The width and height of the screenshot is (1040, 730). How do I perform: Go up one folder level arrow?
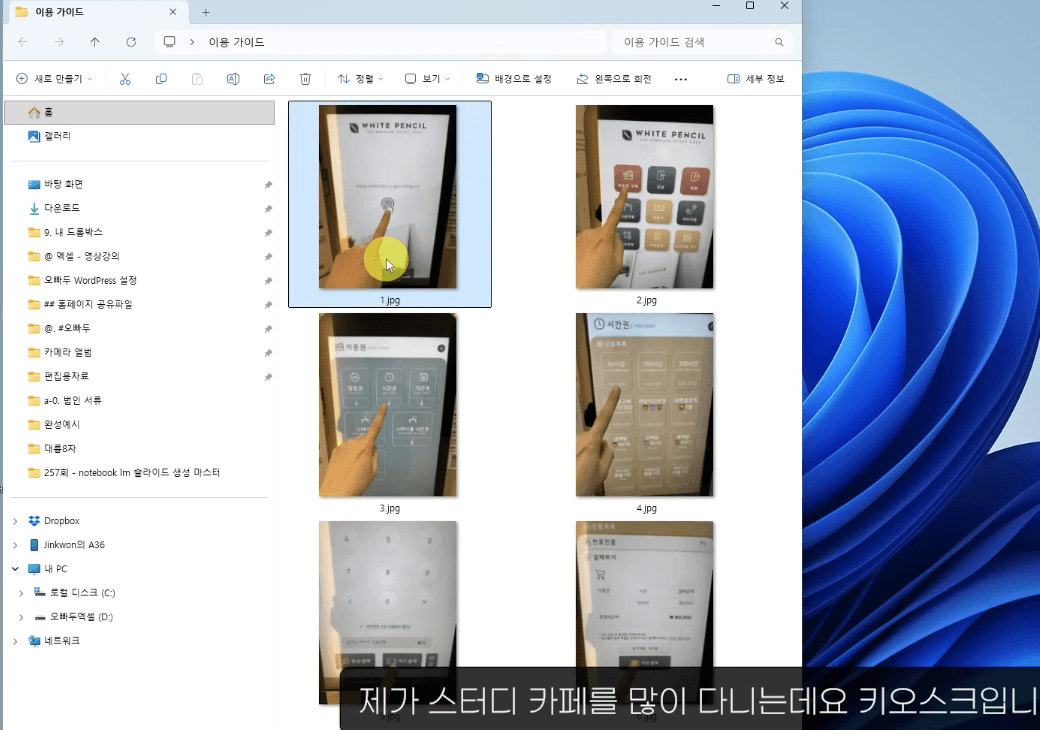pyautogui.click(x=95, y=42)
